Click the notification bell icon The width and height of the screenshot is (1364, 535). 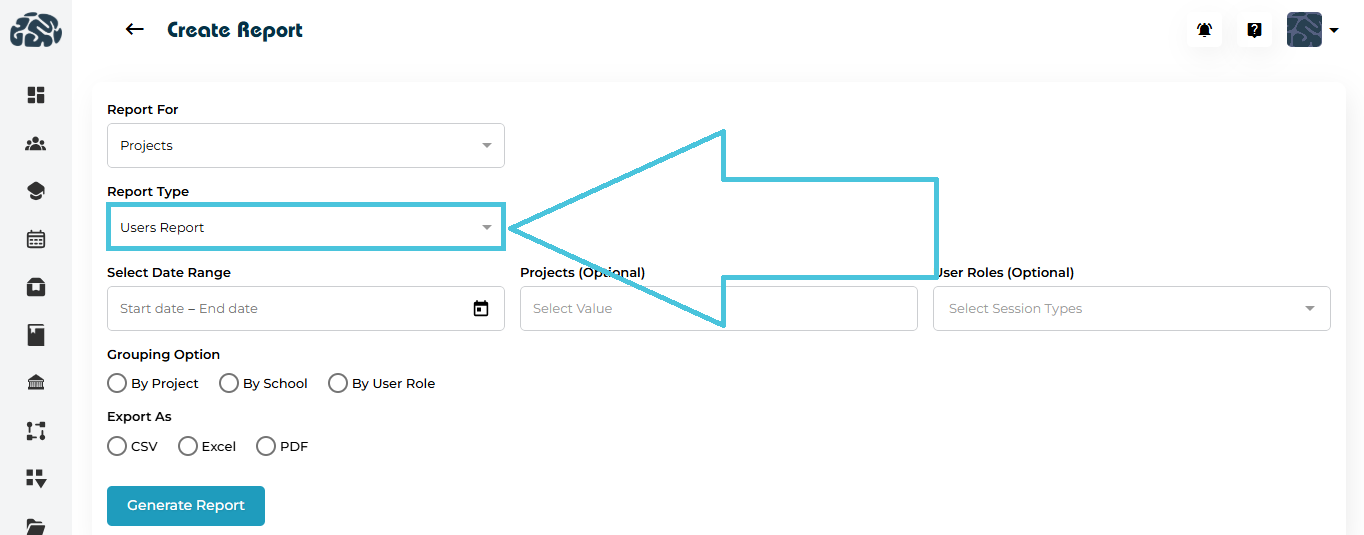(1204, 30)
